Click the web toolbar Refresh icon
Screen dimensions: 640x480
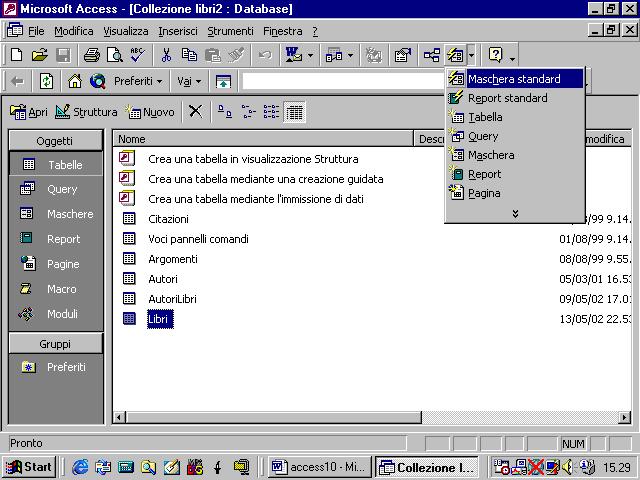(46, 81)
